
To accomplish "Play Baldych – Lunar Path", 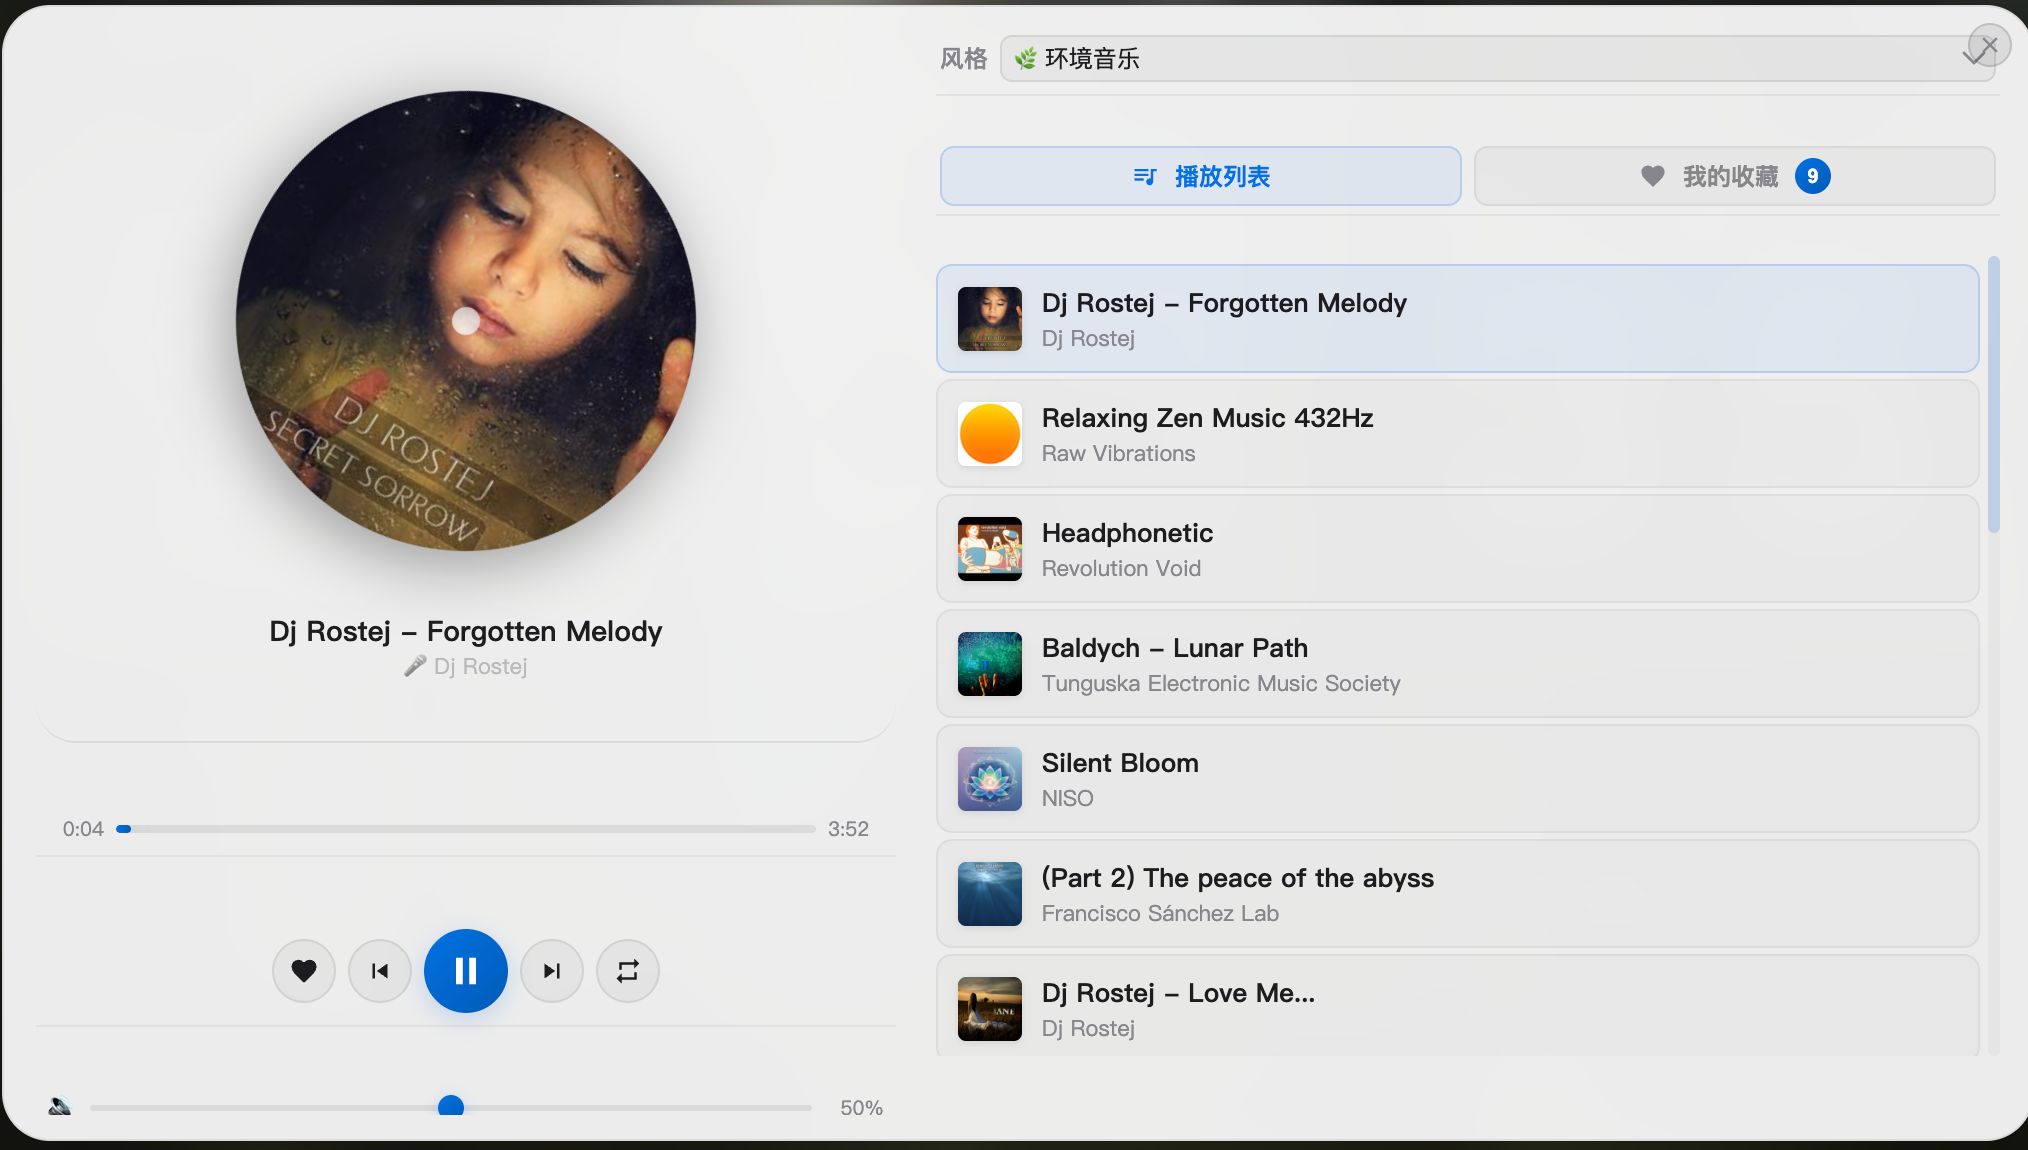I will click(1457, 664).
